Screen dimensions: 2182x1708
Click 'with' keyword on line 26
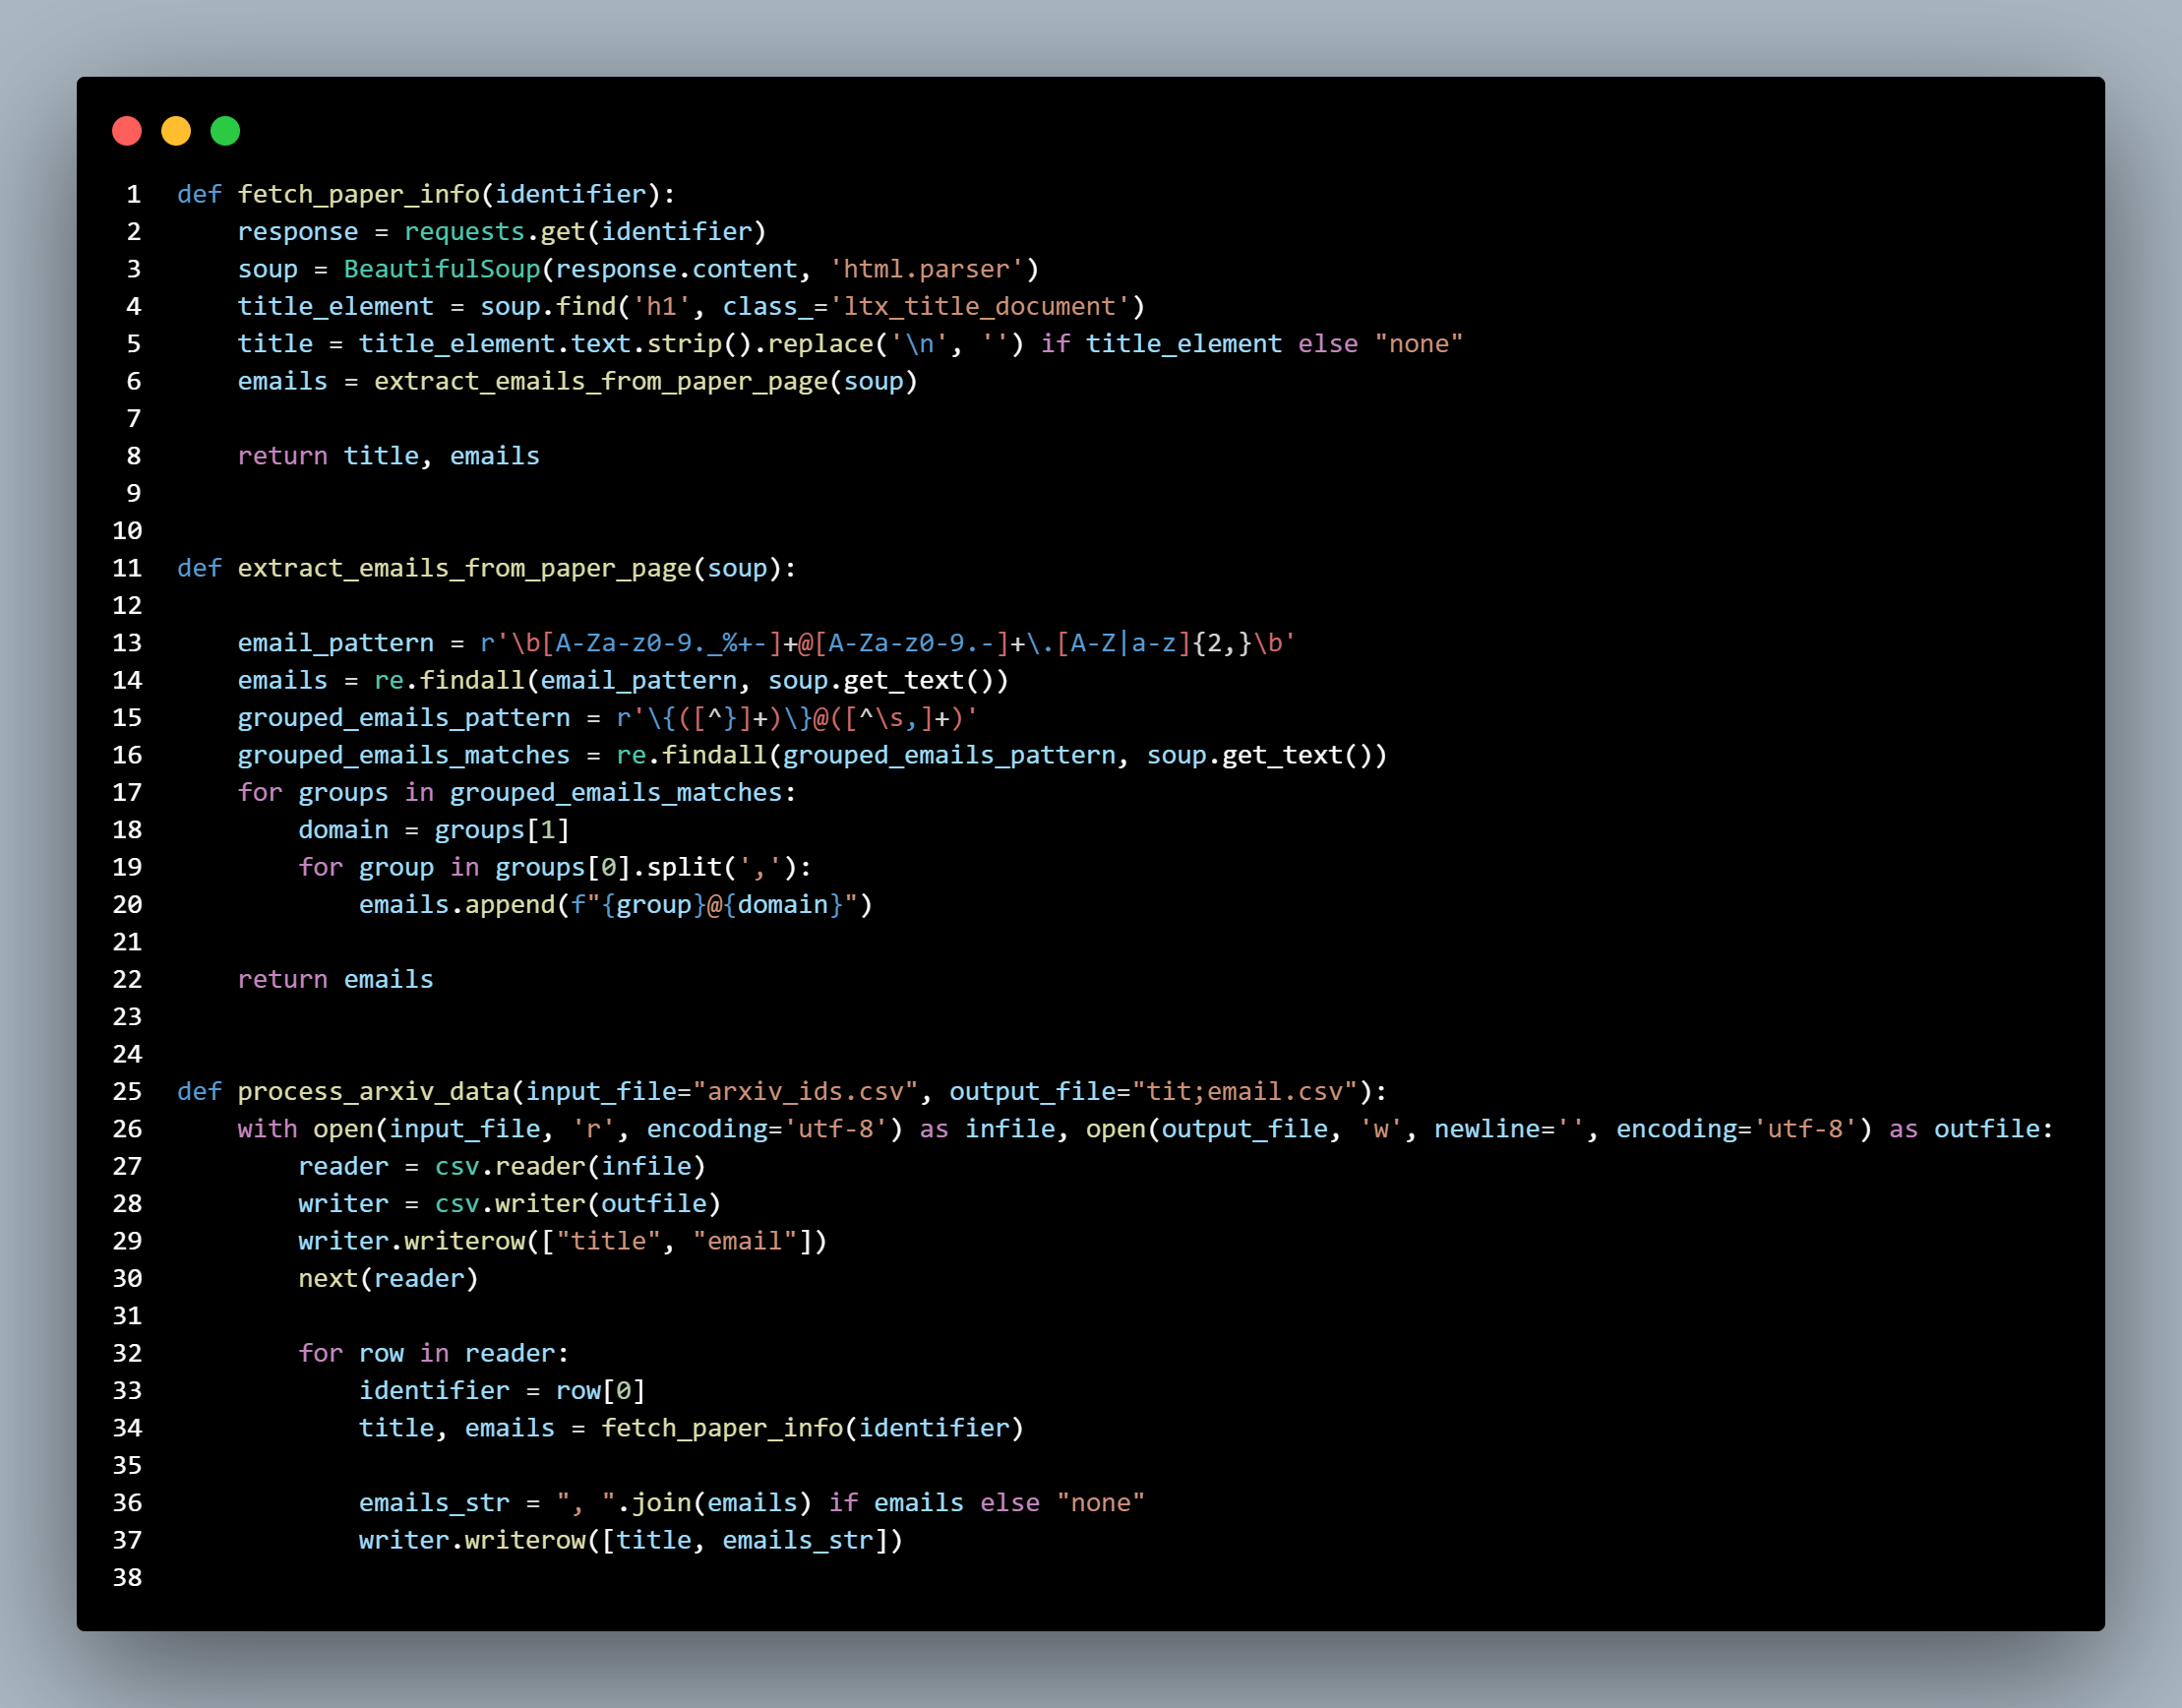tap(268, 1129)
